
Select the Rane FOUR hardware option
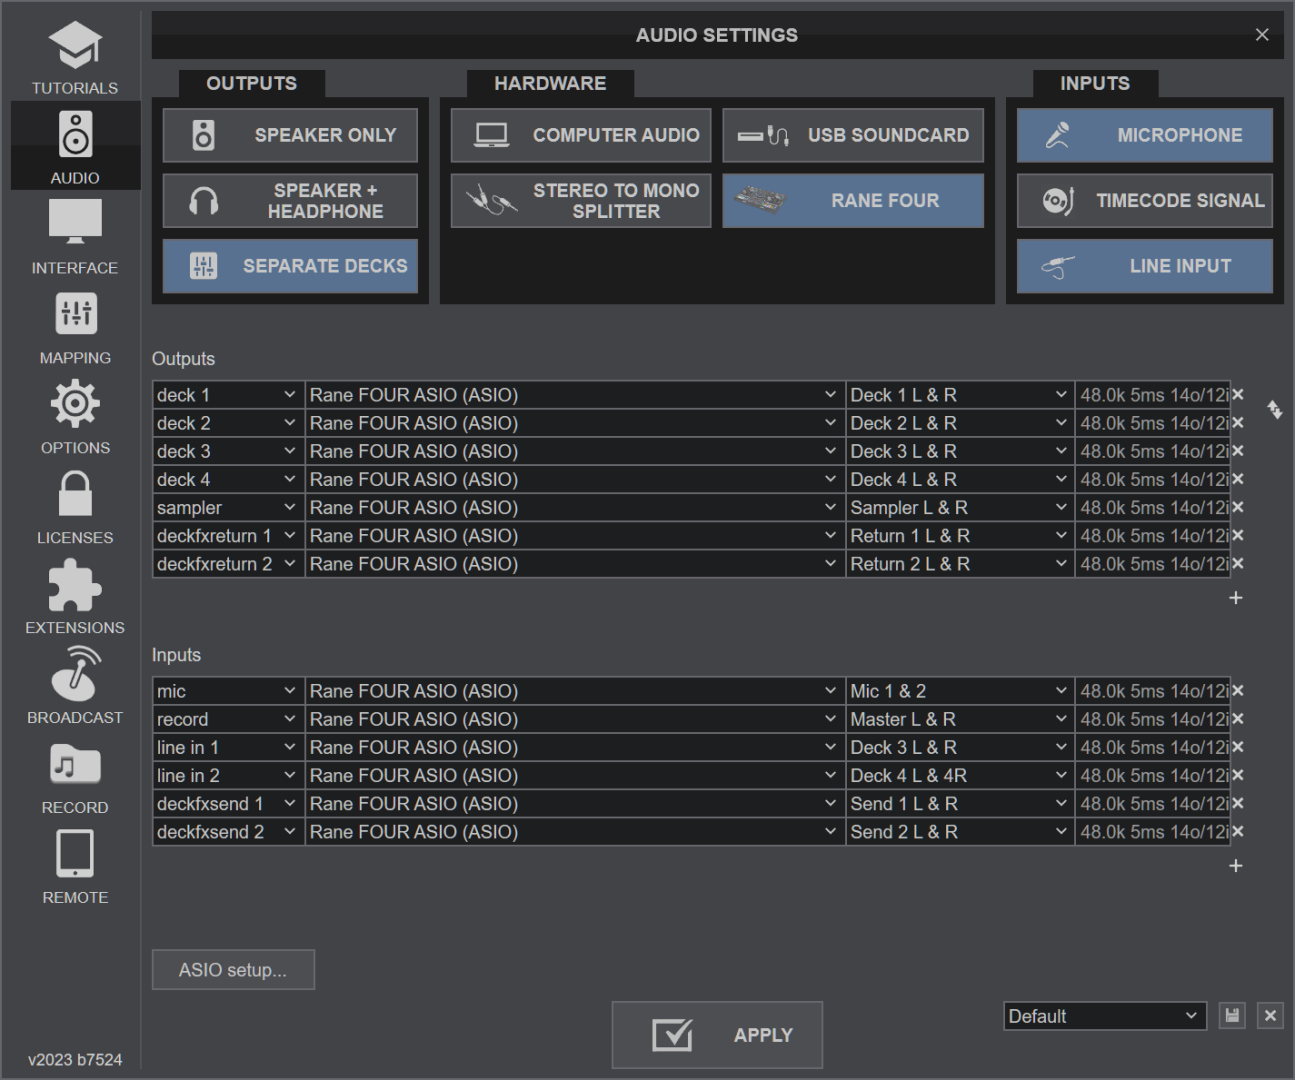(x=853, y=201)
